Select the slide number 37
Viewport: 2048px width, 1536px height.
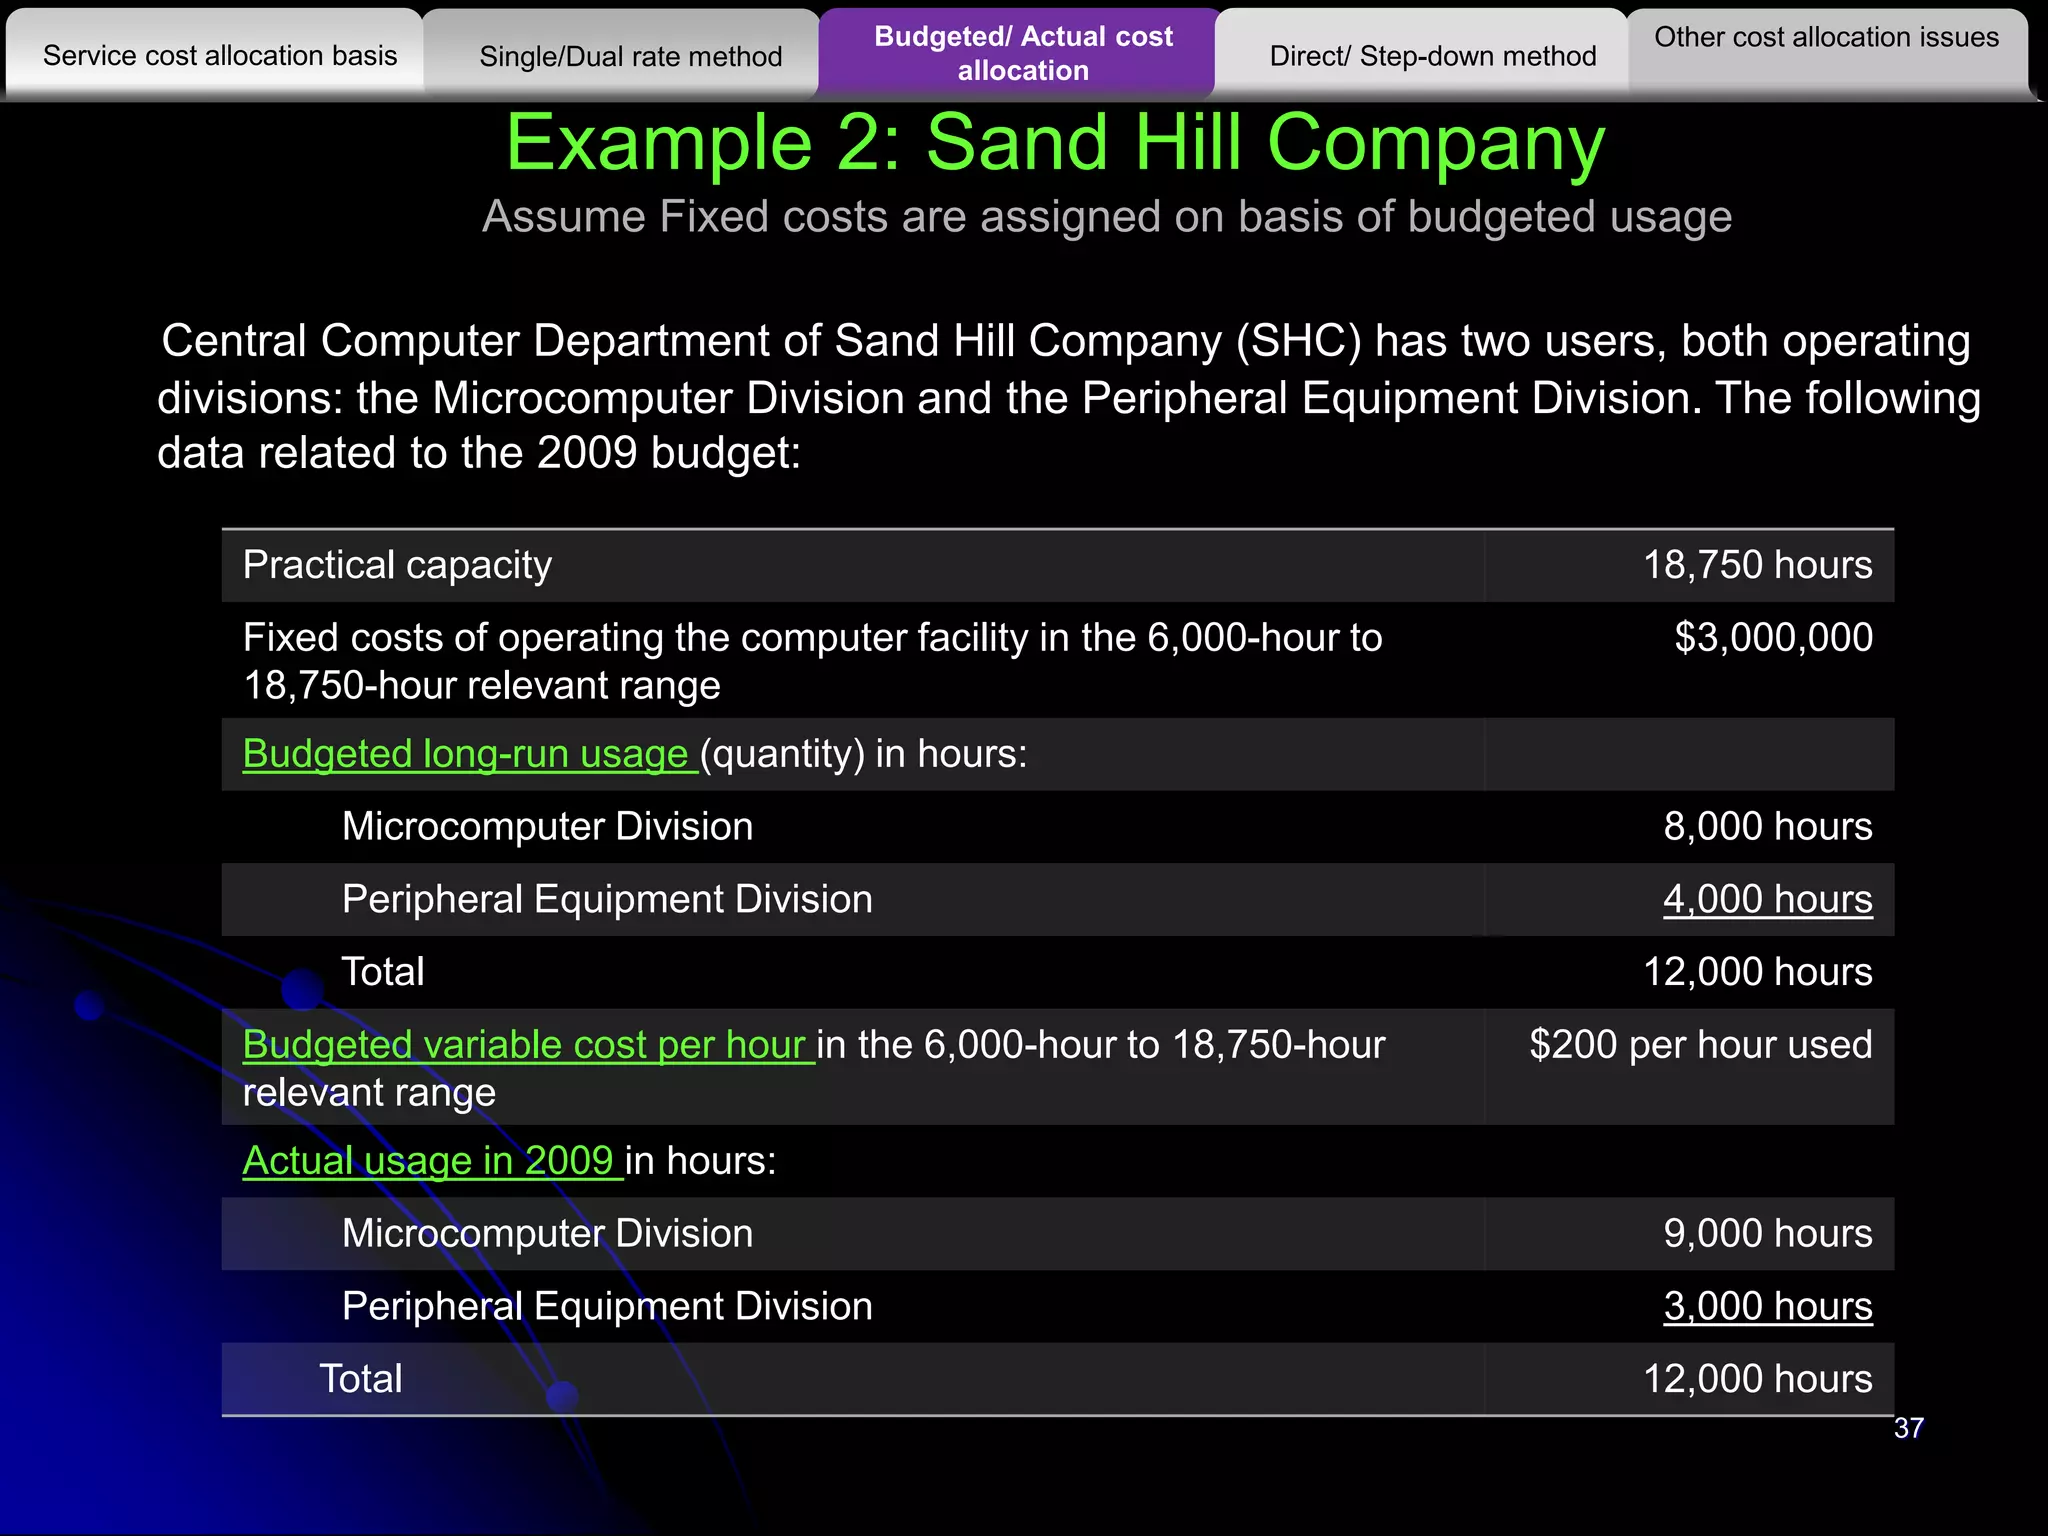[x=1909, y=1428]
